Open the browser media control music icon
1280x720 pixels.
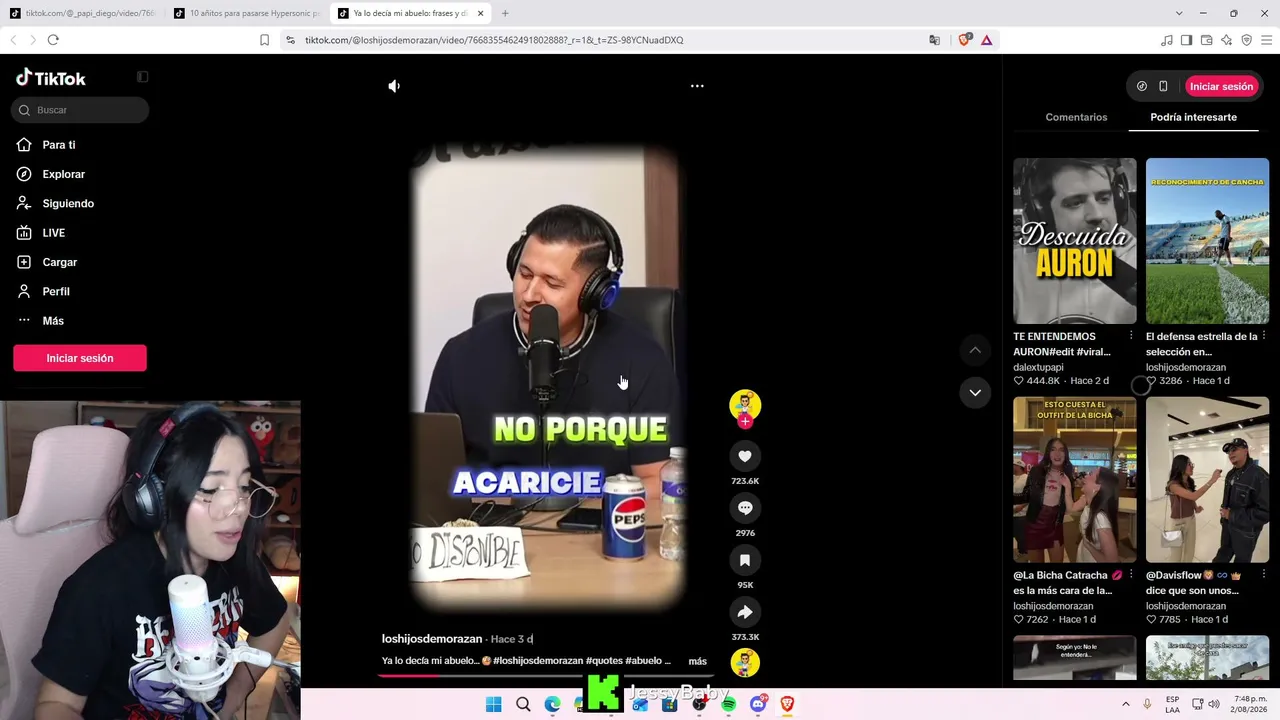pos(1167,40)
